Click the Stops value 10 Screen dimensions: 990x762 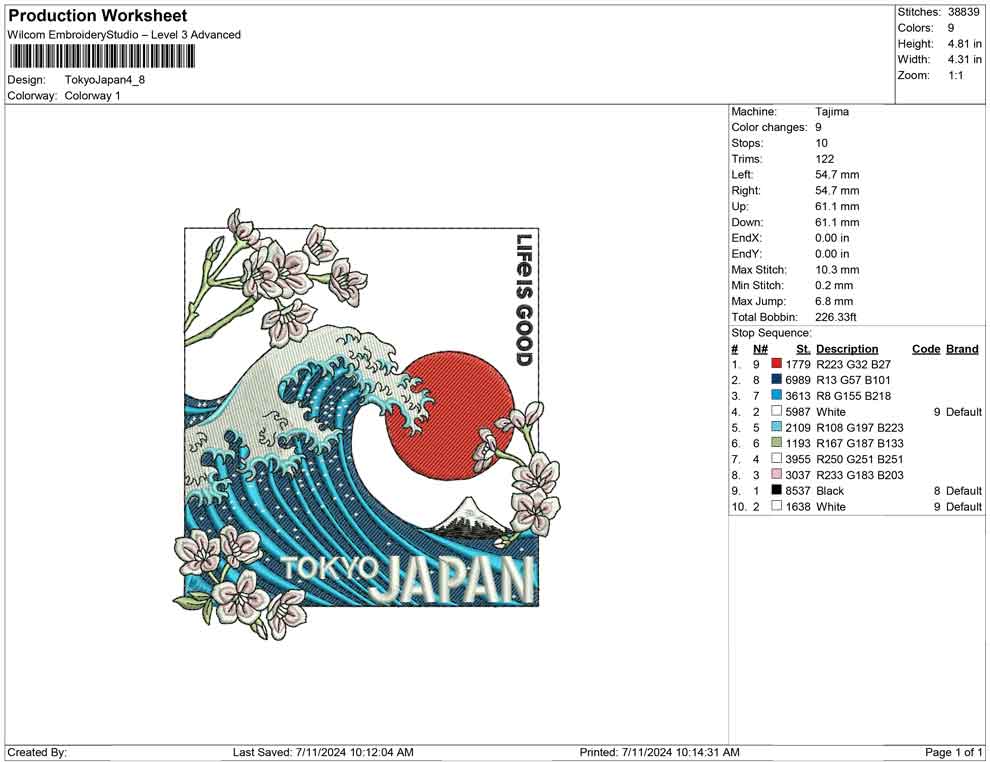pos(821,143)
